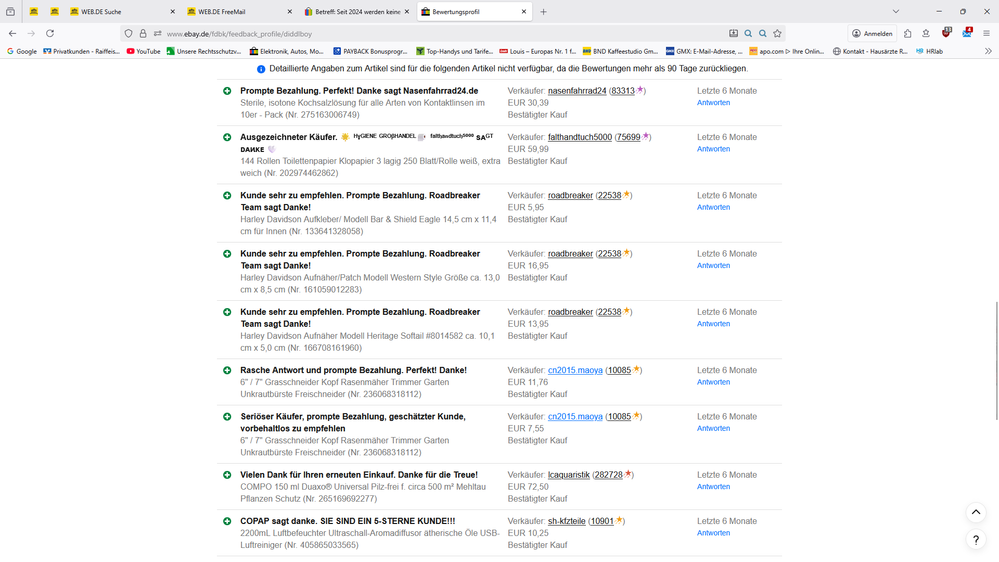Open the BND Kaffeestudio bookmark
Screen dimensions: 999x562
[x=620, y=51]
